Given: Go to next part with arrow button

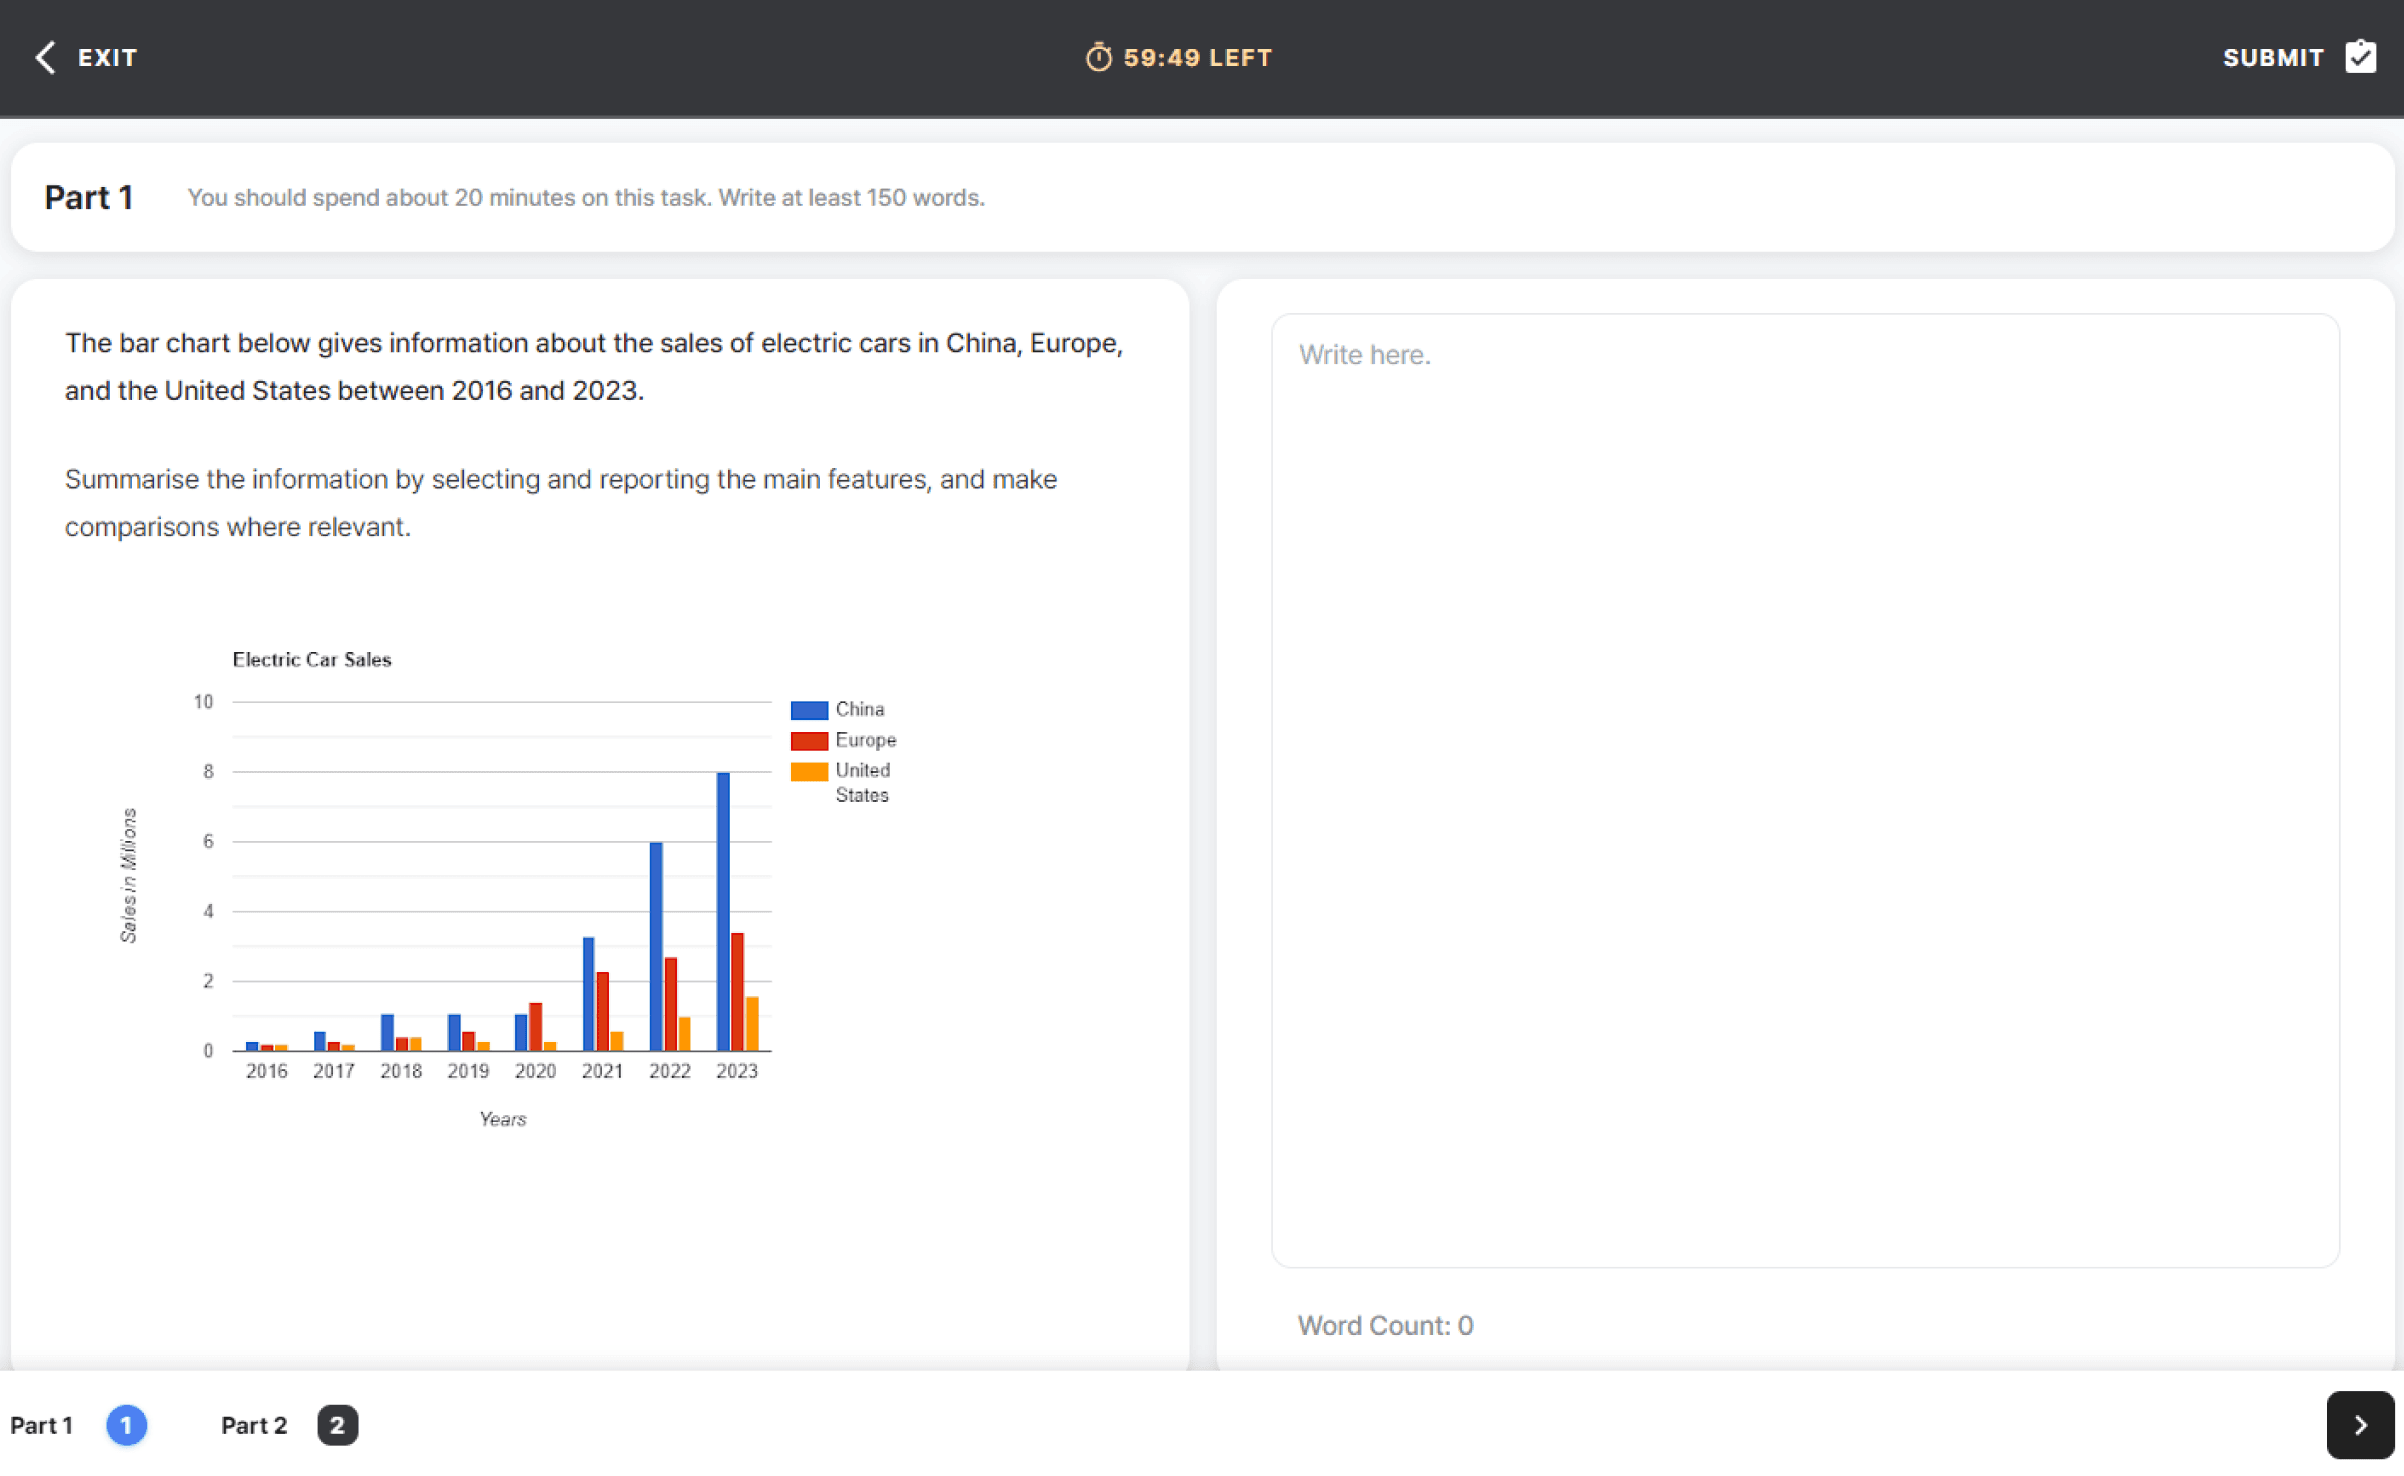Looking at the screenshot, I should [x=2359, y=1424].
